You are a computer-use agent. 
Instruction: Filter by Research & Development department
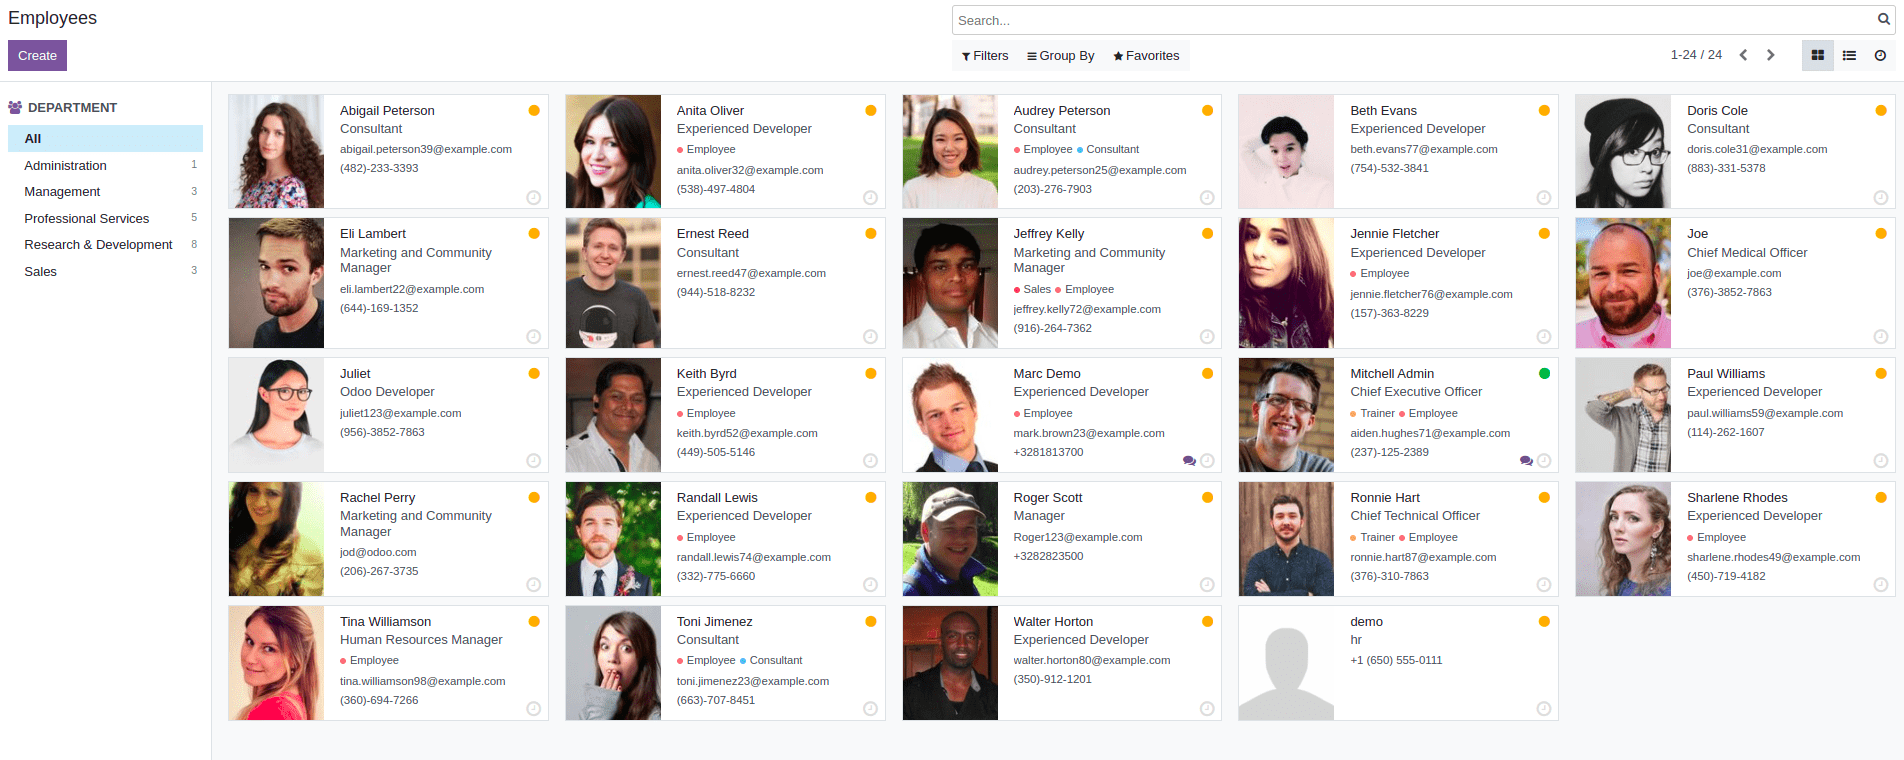point(98,245)
